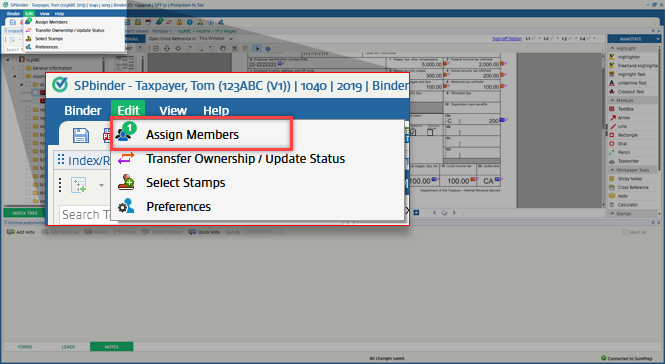Image resolution: width=665 pixels, height=364 pixels.
Task: Open the enlarged View menu
Action: [173, 111]
